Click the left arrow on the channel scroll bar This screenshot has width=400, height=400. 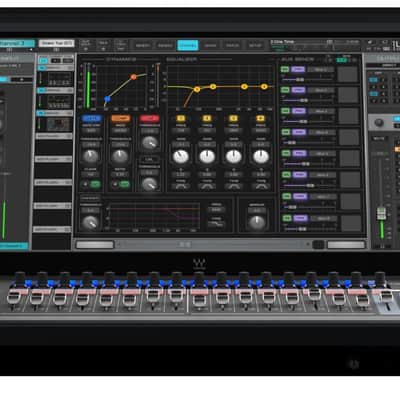[x=119, y=245]
